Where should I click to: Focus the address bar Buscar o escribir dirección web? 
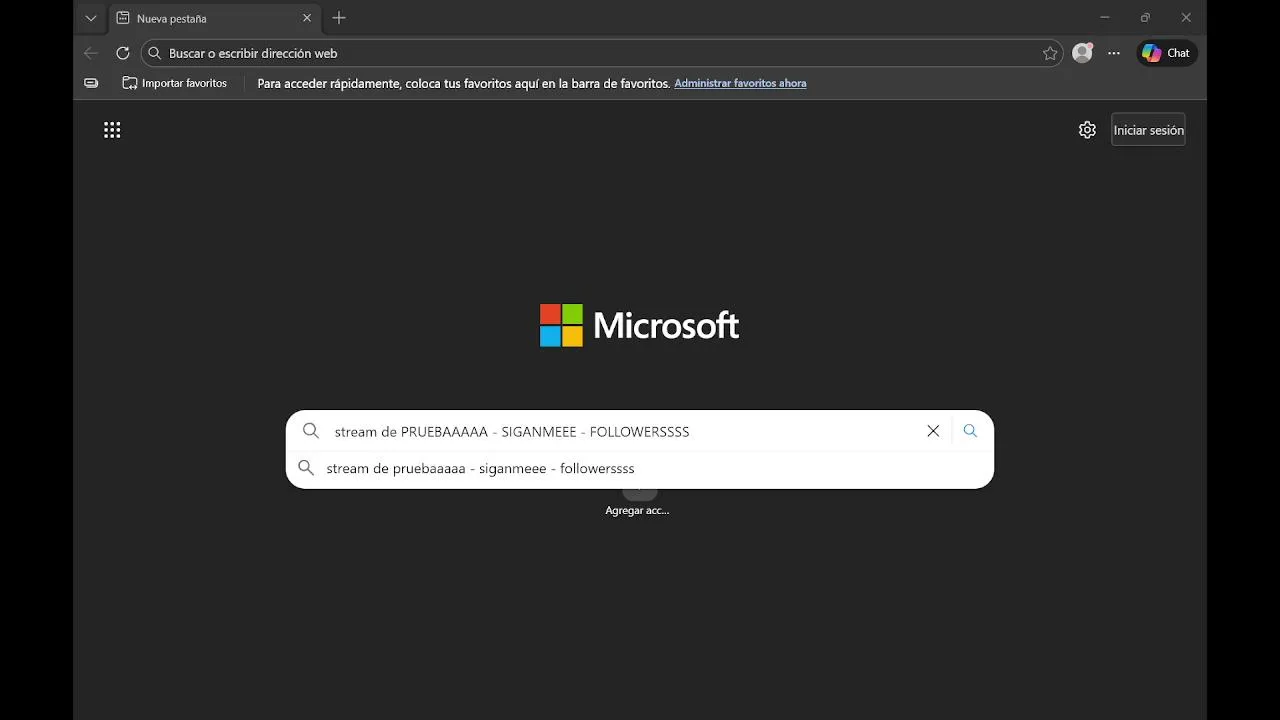coord(603,53)
